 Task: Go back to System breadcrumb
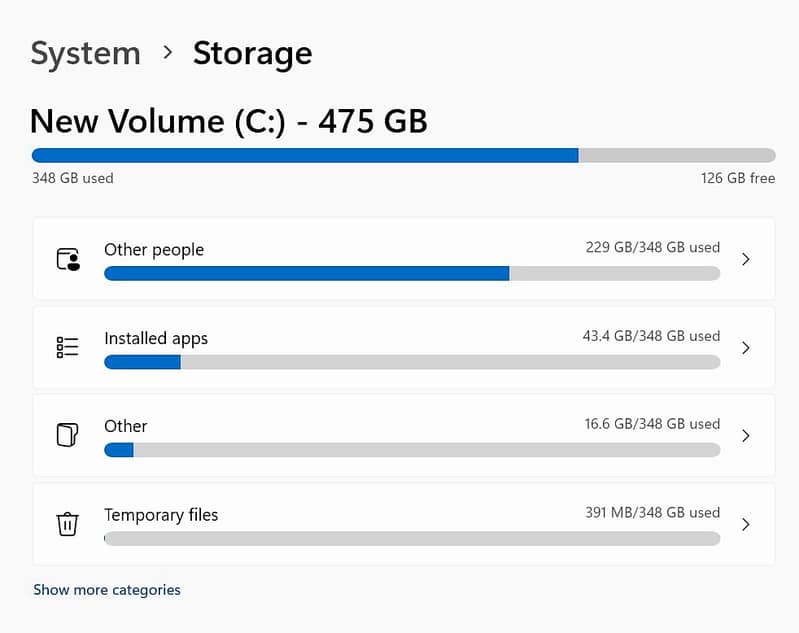tap(85, 53)
